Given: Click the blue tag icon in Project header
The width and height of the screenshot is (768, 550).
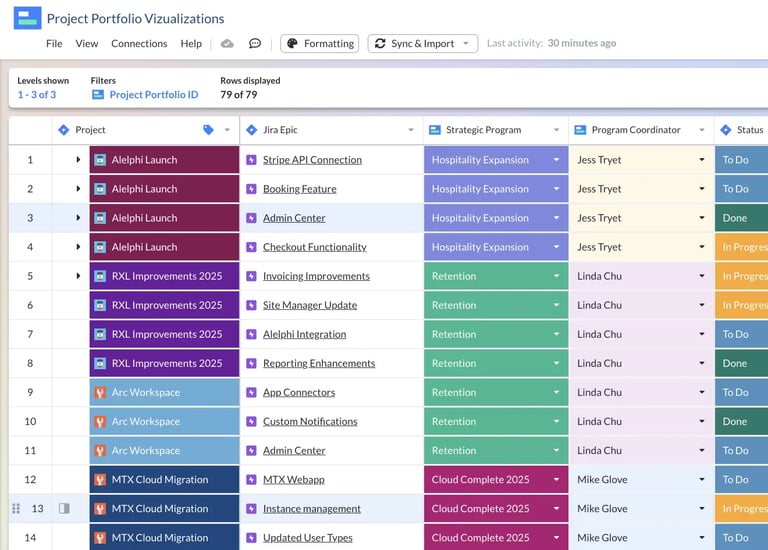Looking at the screenshot, I should pyautogui.click(x=208, y=130).
